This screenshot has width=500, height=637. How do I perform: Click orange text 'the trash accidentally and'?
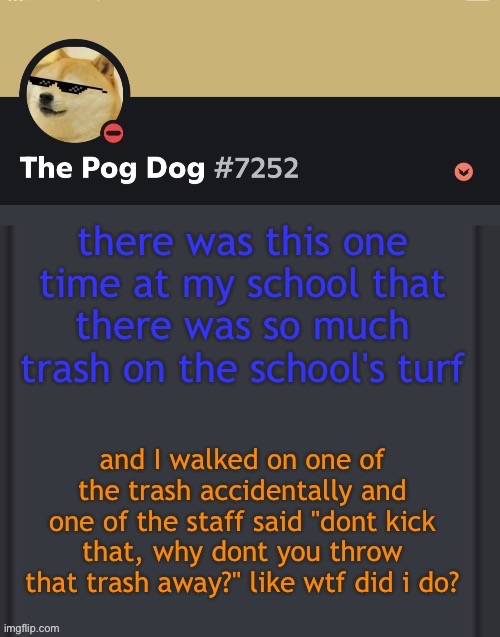[242, 490]
